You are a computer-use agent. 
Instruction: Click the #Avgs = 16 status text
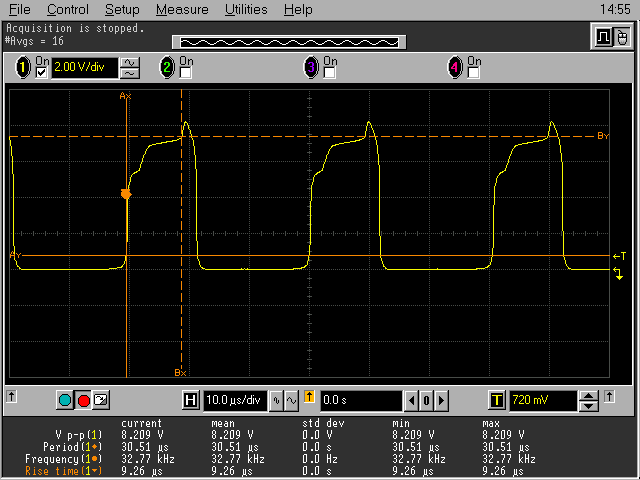[34, 41]
